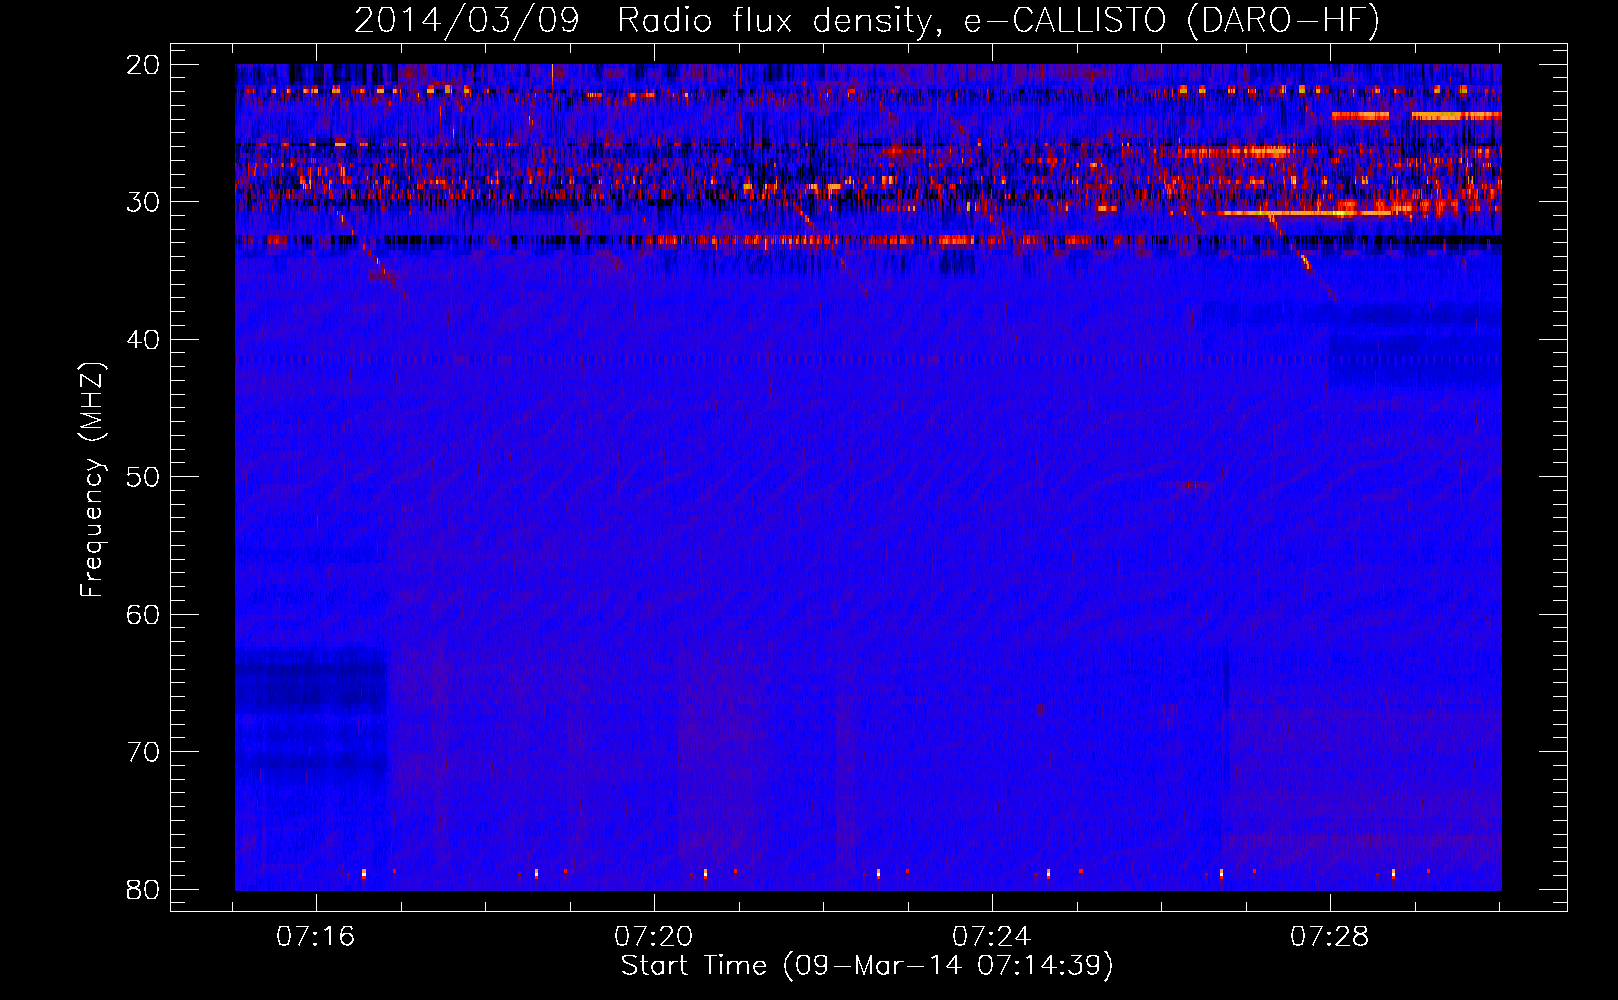Click the frequency tick label 60

coord(143,615)
